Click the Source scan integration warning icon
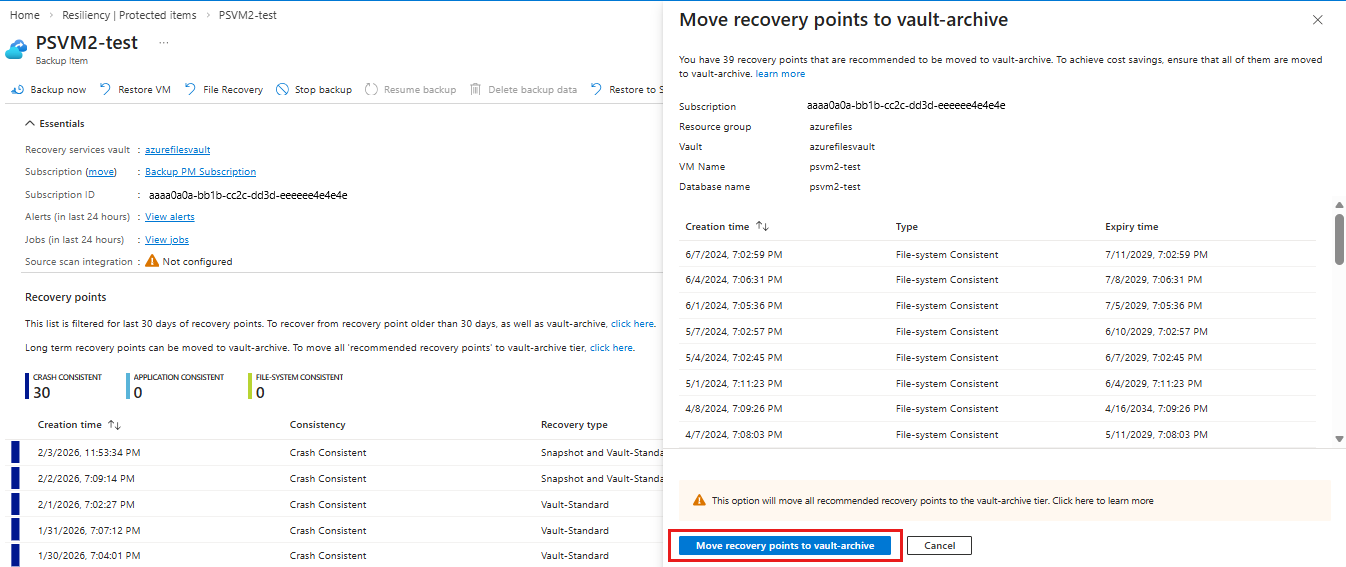Image resolution: width=1346 pixels, height=567 pixels. click(x=152, y=261)
